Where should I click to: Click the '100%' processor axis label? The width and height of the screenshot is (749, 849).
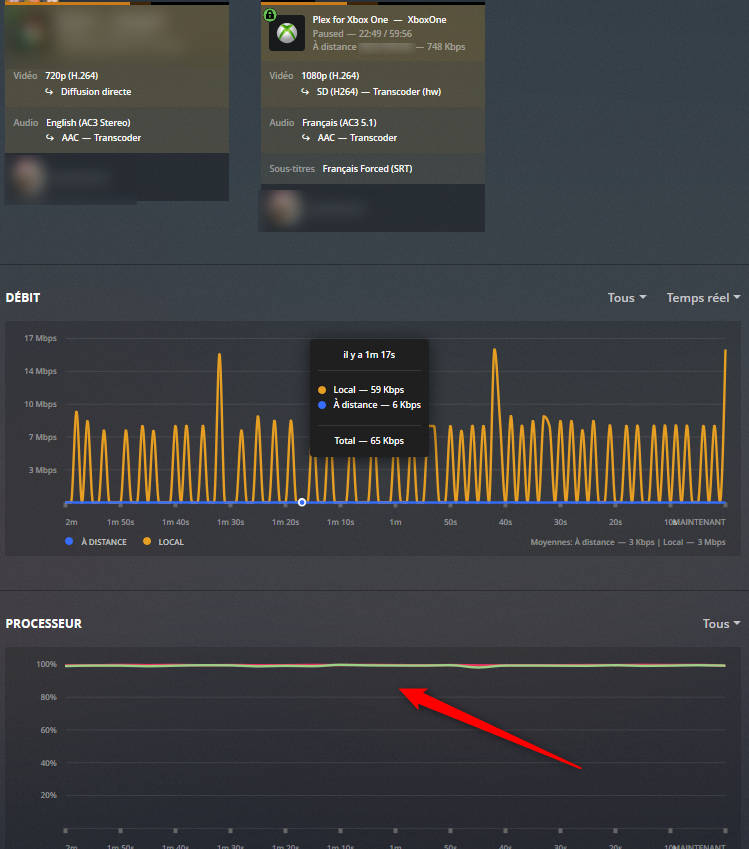[x=47, y=664]
